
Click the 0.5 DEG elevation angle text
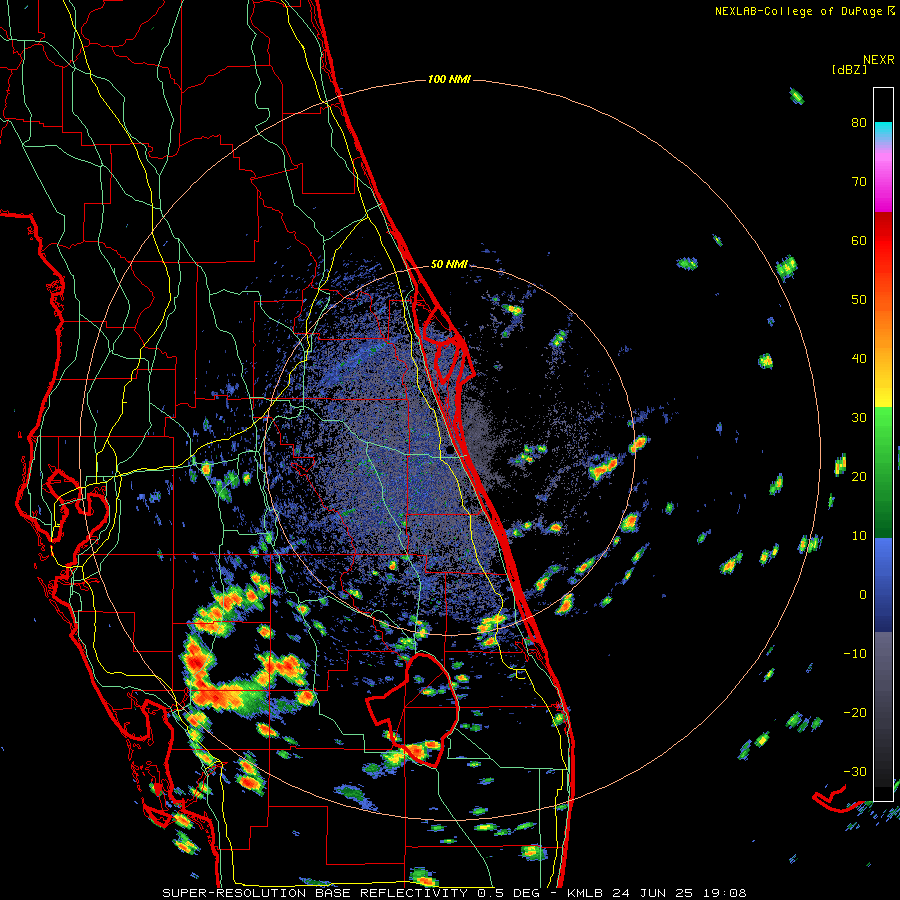[x=509, y=893]
